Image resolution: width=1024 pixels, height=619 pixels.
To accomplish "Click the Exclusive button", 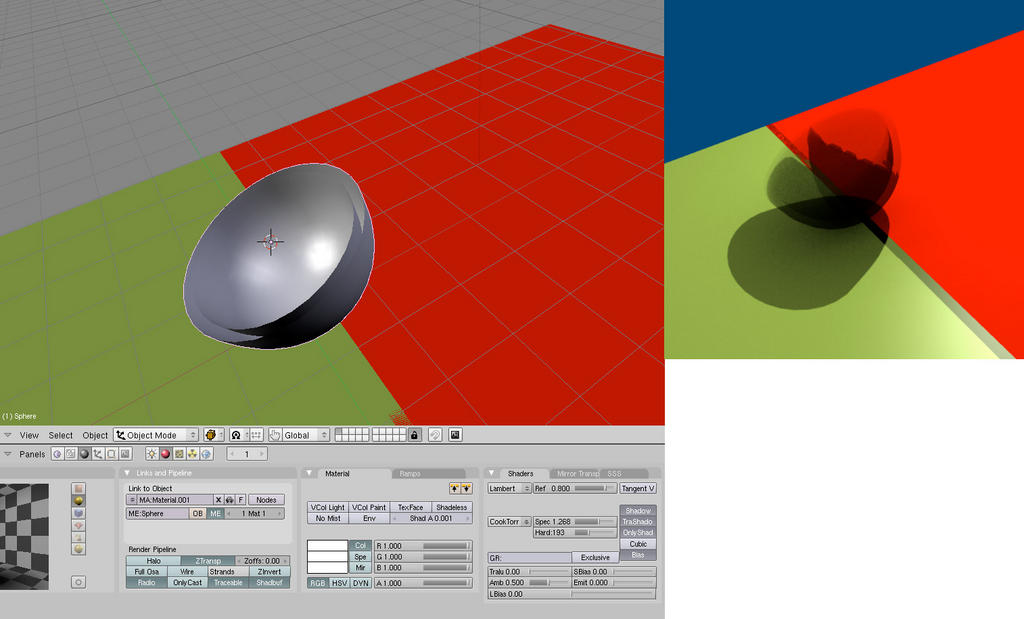I will [x=595, y=558].
